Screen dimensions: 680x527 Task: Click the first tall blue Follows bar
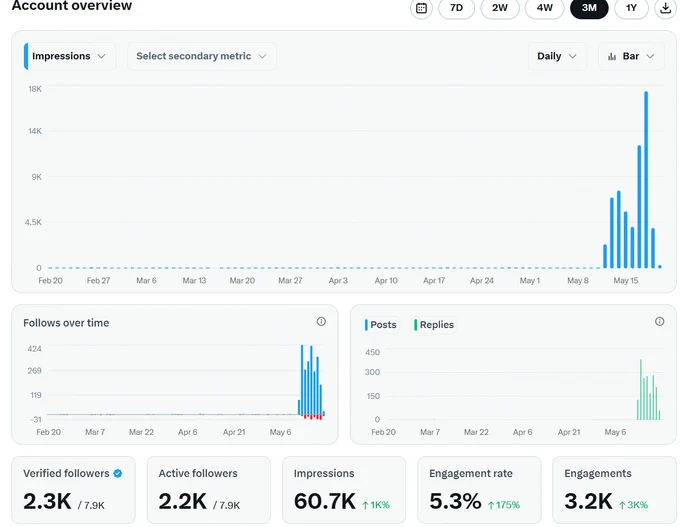302,380
